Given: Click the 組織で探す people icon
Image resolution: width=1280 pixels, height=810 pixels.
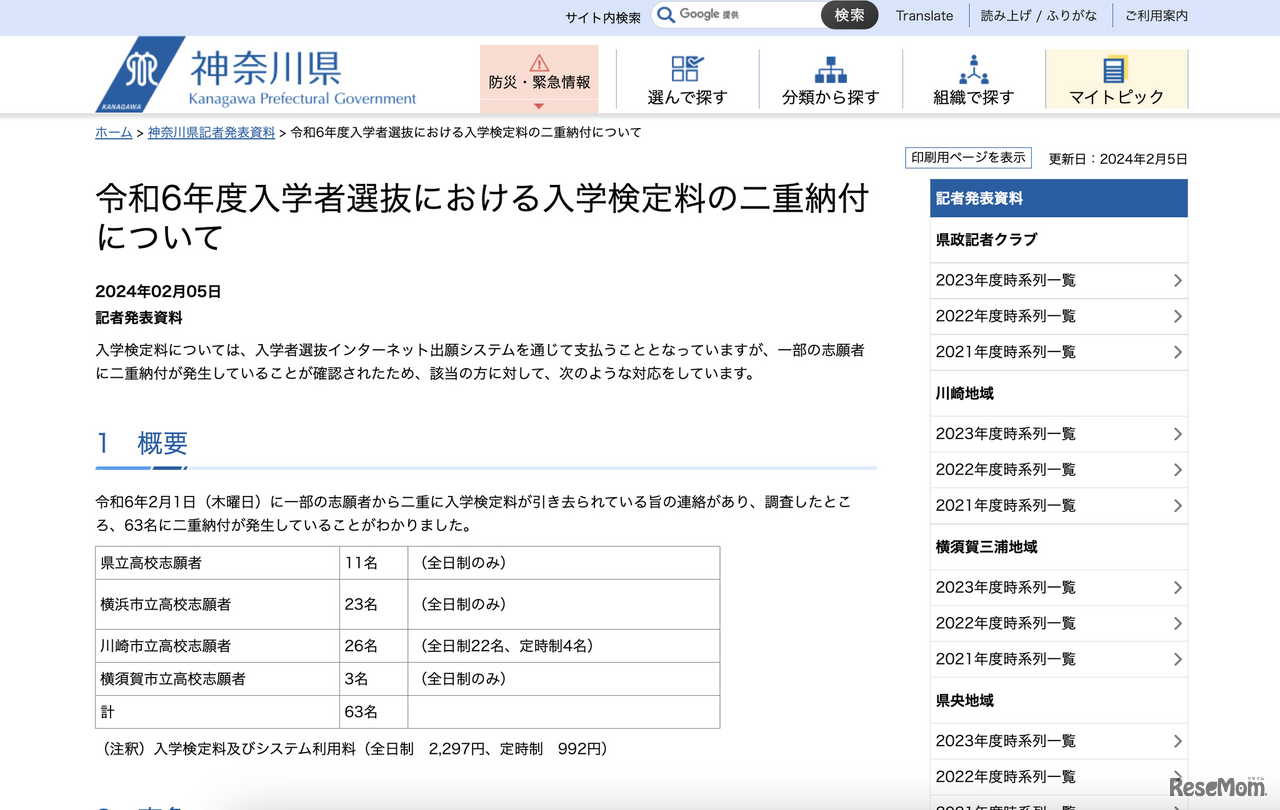Looking at the screenshot, I should tap(973, 69).
